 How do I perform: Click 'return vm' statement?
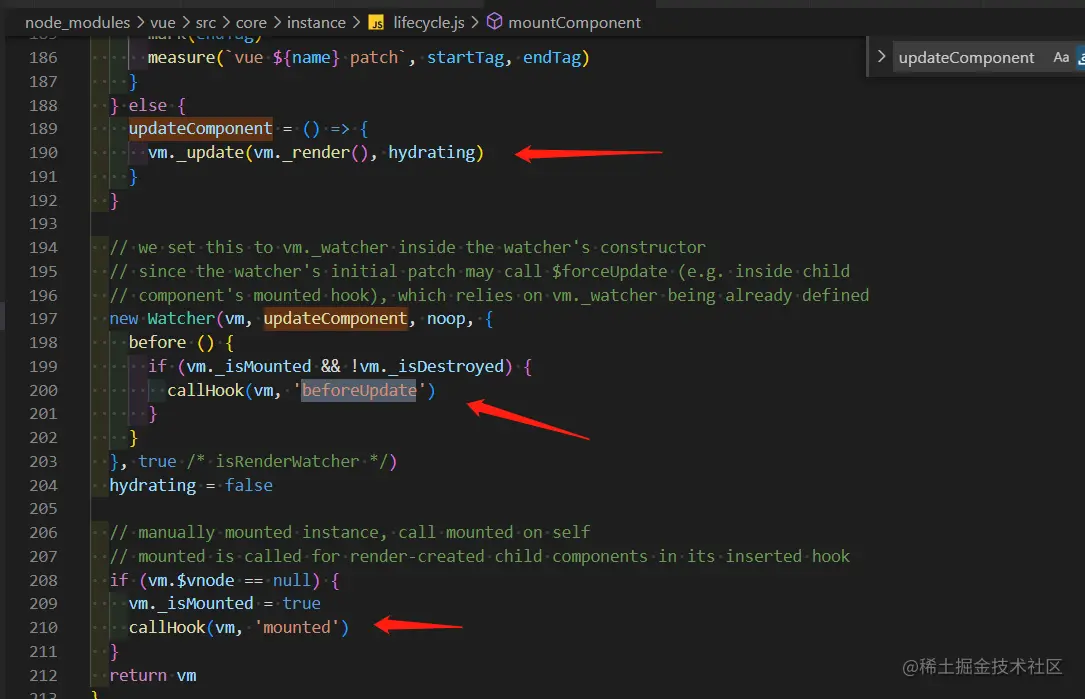pyautogui.click(x=153, y=675)
